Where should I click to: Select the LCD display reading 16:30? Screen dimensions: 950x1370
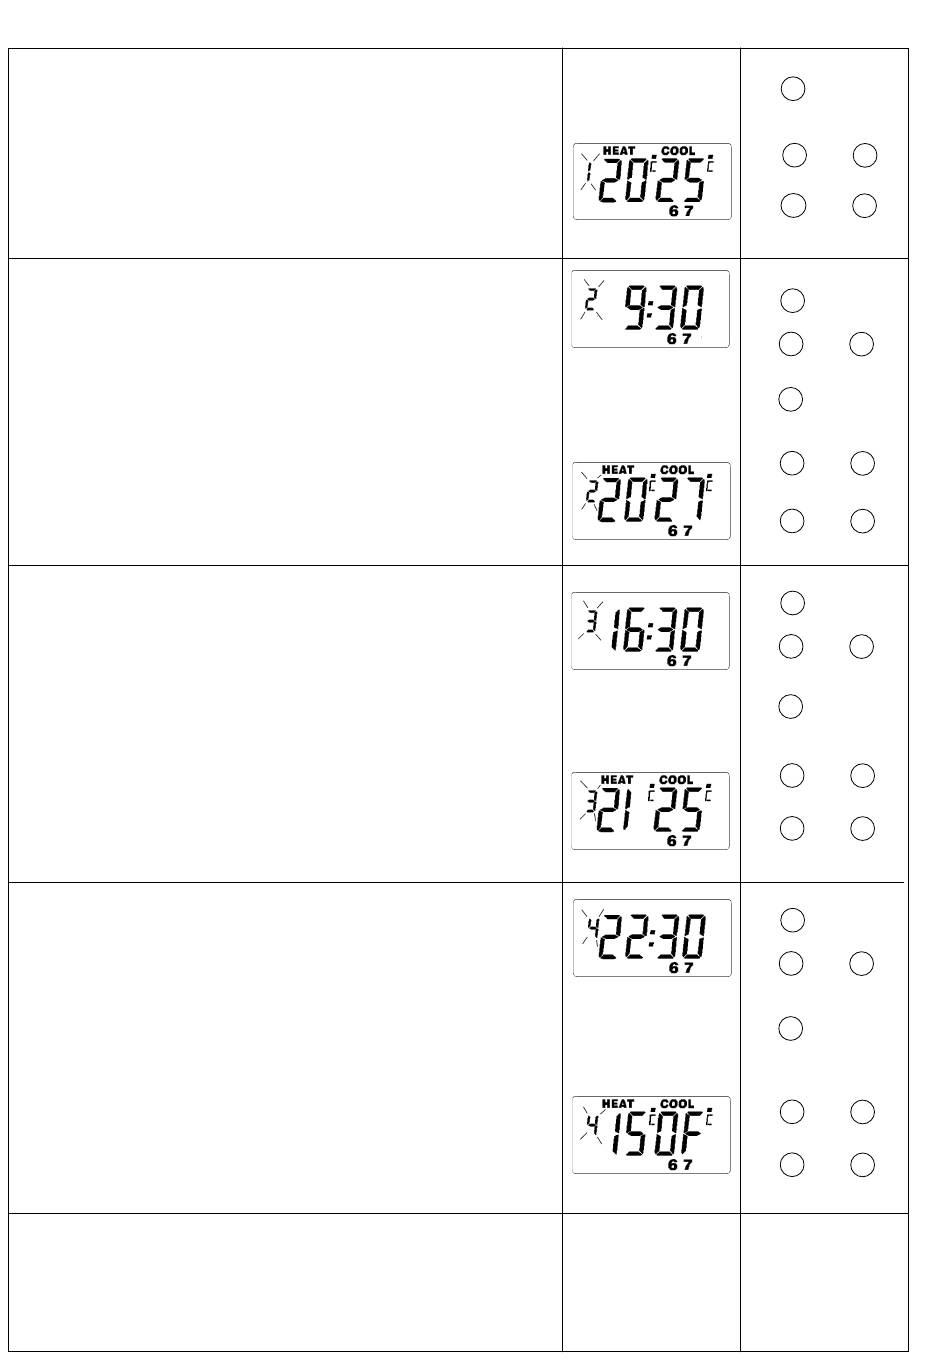[x=651, y=631]
